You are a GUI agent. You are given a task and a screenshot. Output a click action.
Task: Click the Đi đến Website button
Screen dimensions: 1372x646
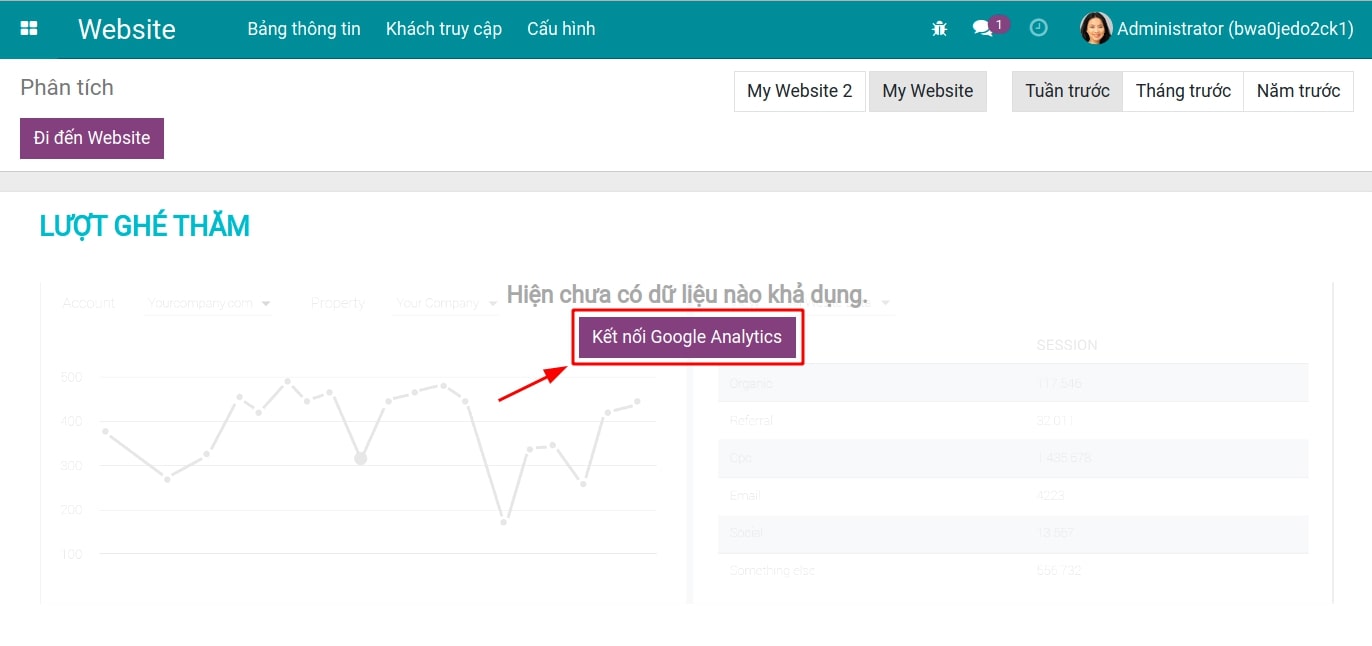(x=91, y=138)
